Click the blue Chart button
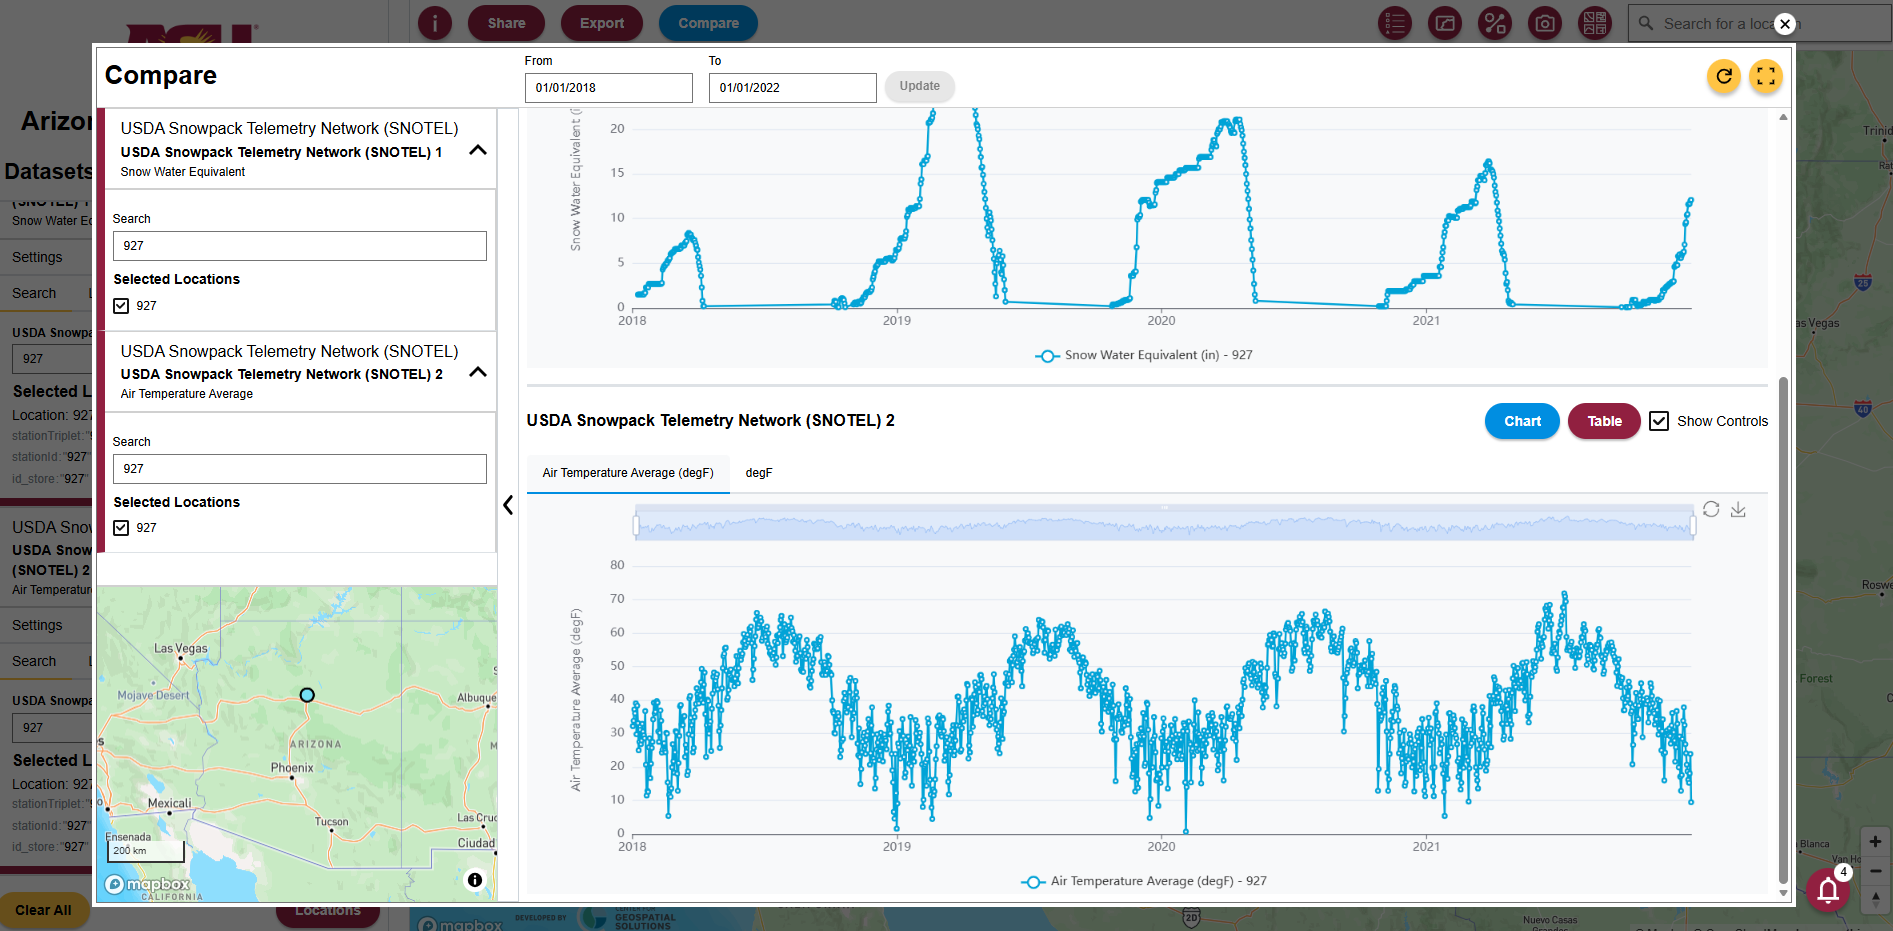This screenshot has width=1893, height=931. coord(1522,421)
